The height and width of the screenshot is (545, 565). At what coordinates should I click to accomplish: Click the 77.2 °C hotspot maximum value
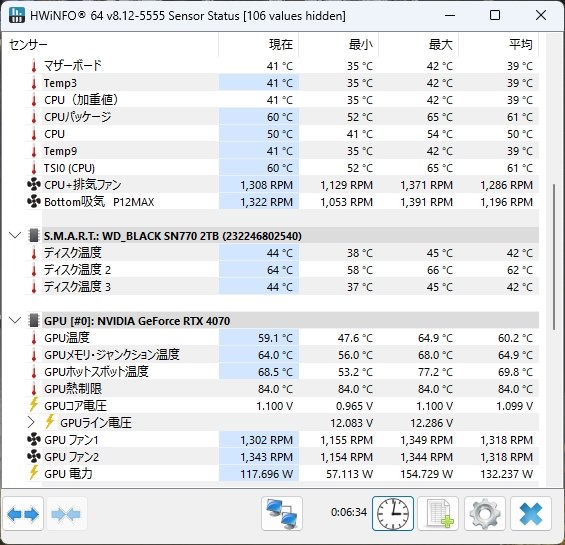[435, 372]
